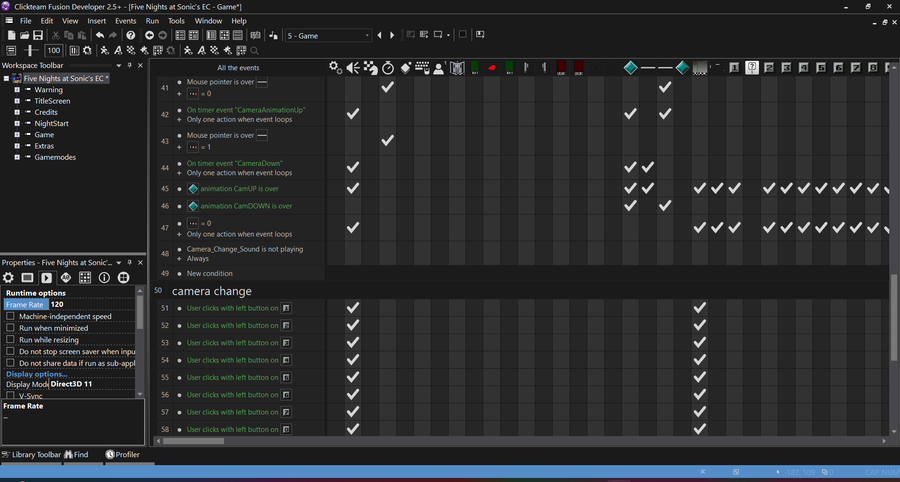Click the Display options link
This screenshot has height=482, width=900.
click(x=37, y=374)
